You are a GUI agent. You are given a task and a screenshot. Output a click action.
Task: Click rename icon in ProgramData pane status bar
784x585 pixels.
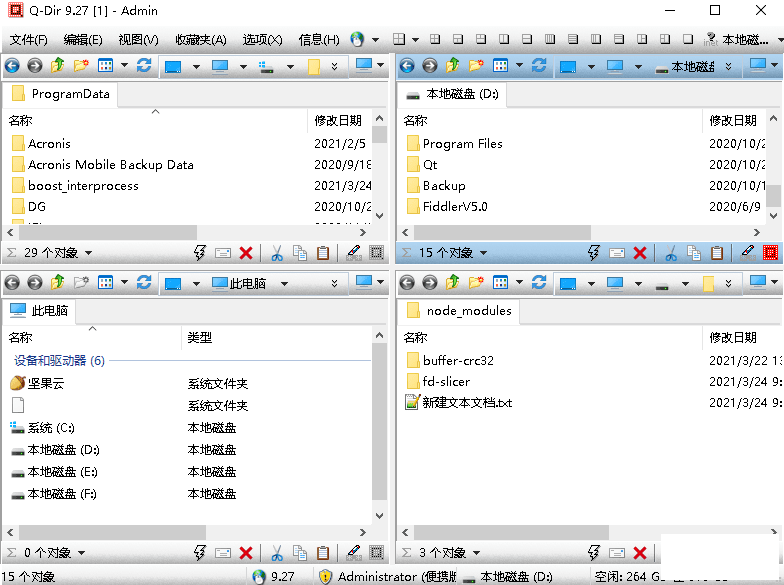coord(222,254)
